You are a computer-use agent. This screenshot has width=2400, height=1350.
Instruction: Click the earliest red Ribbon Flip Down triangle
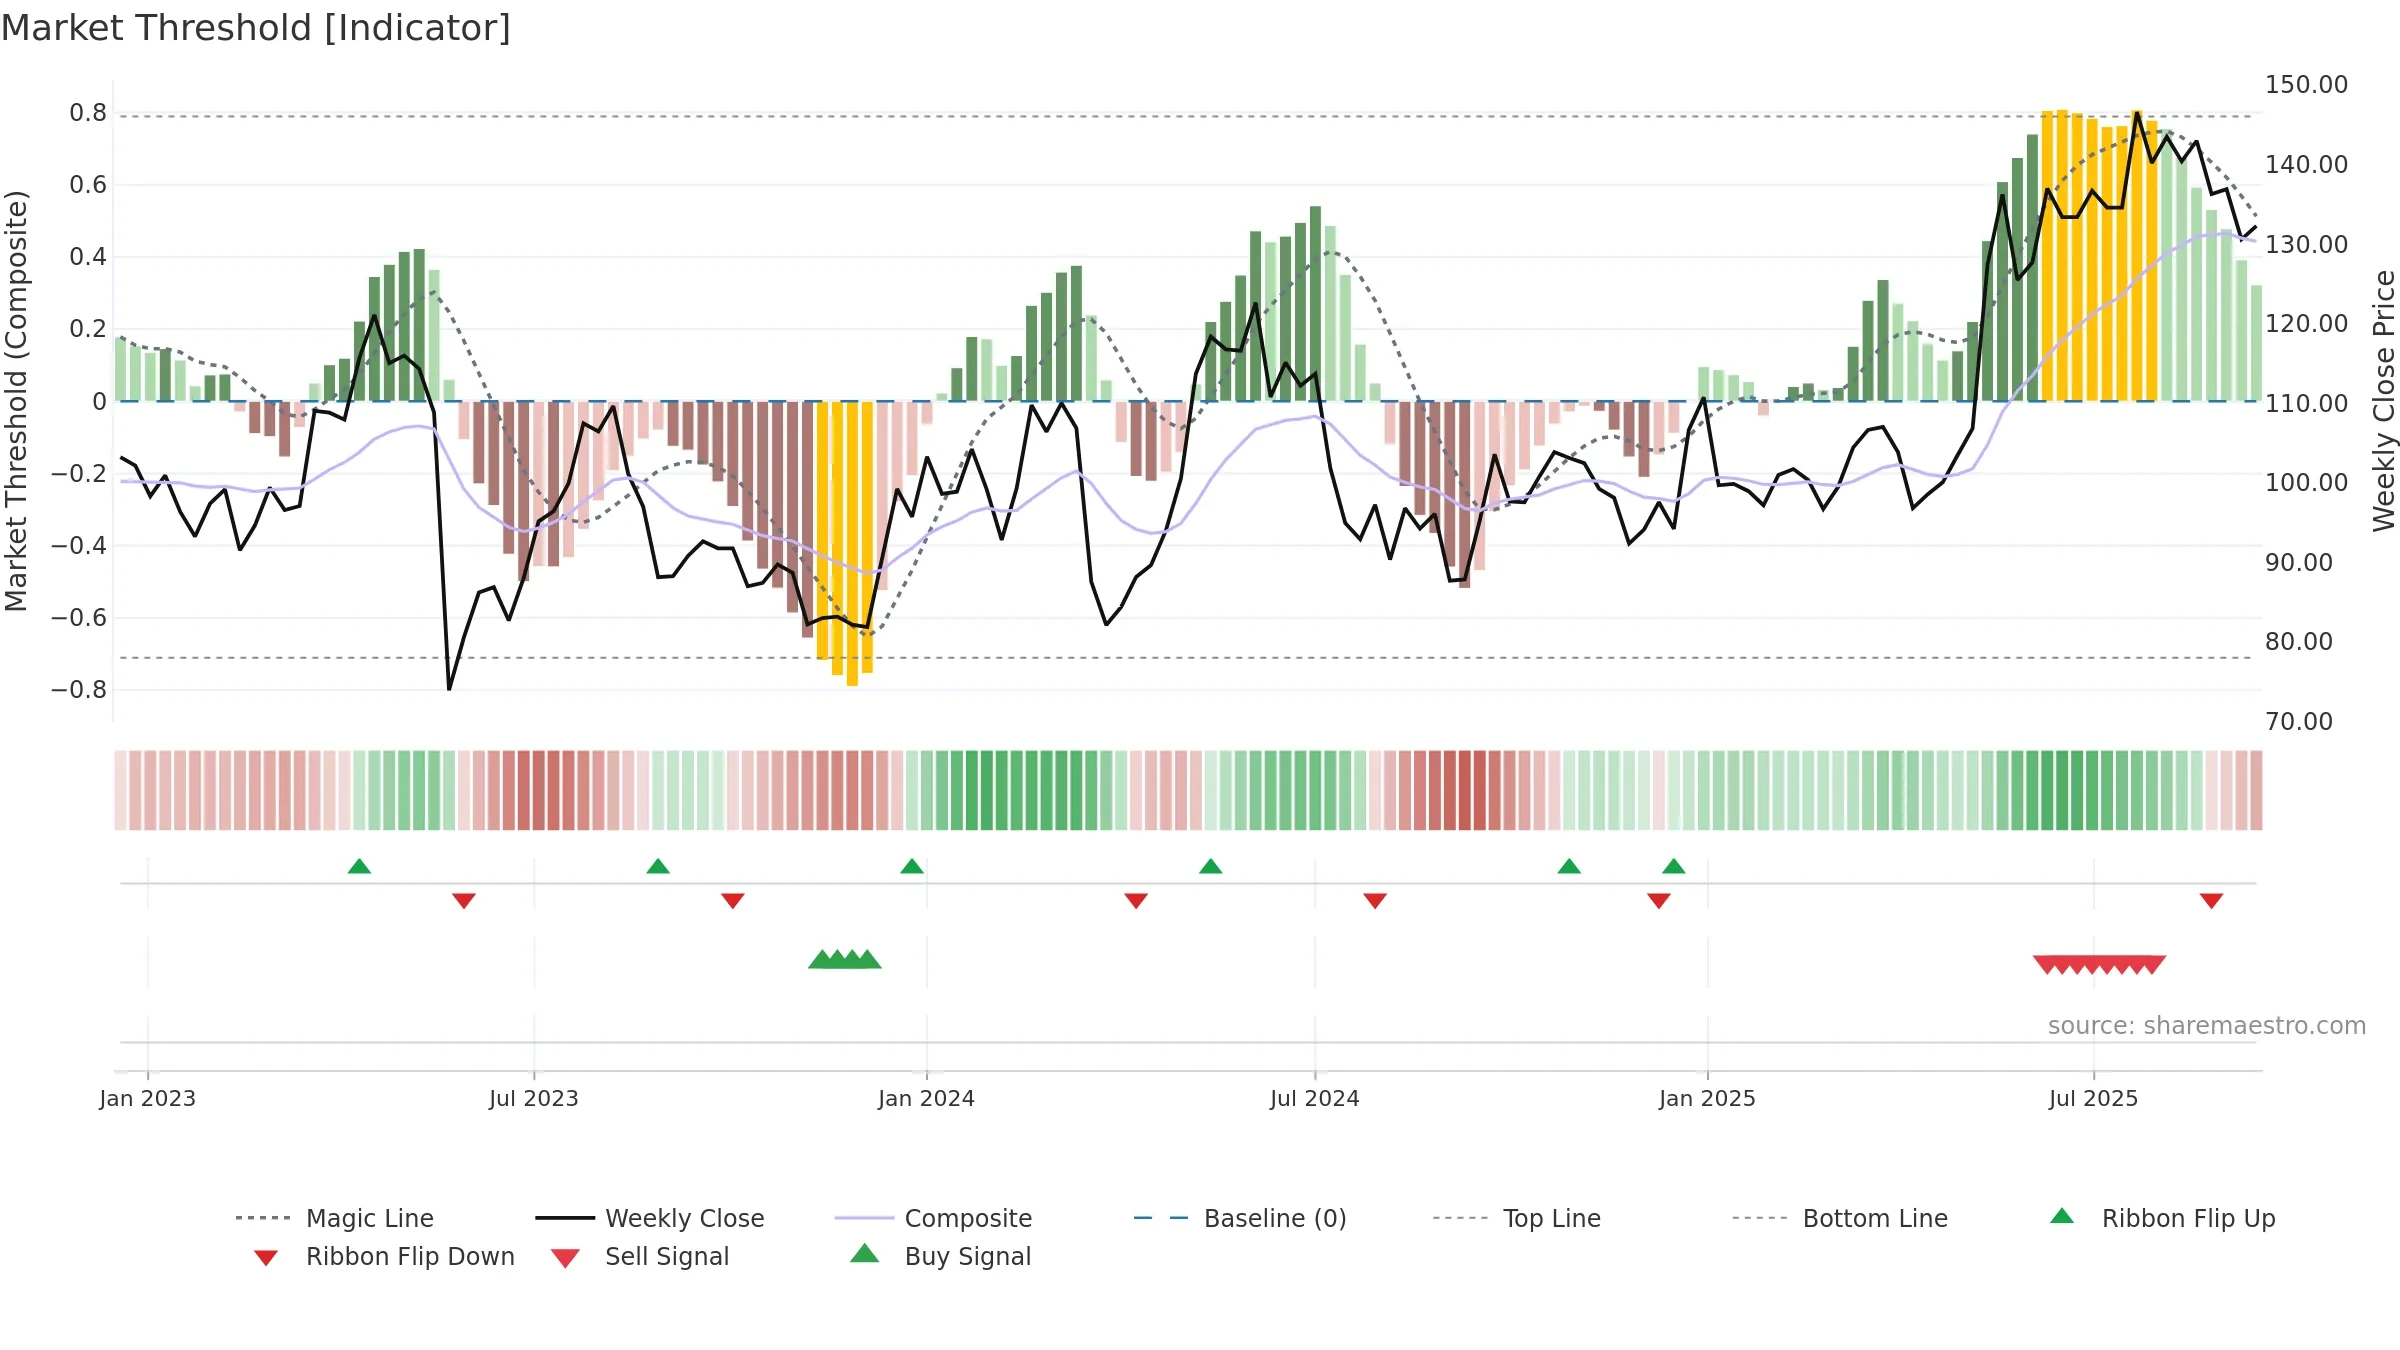click(464, 901)
